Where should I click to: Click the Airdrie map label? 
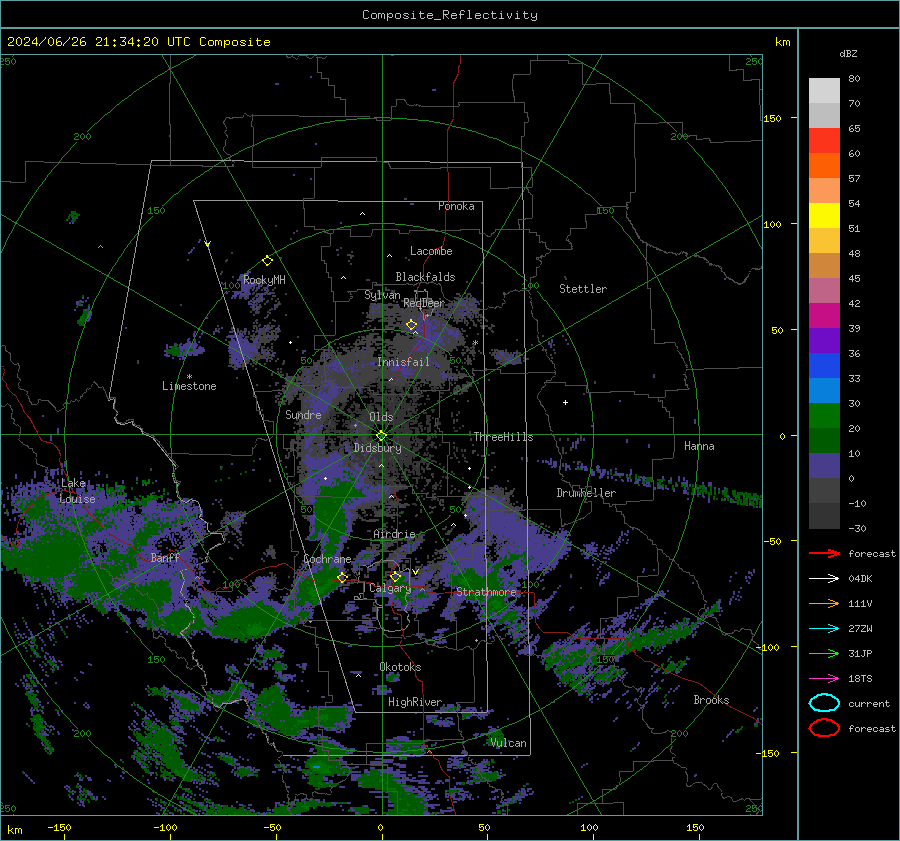[394, 534]
